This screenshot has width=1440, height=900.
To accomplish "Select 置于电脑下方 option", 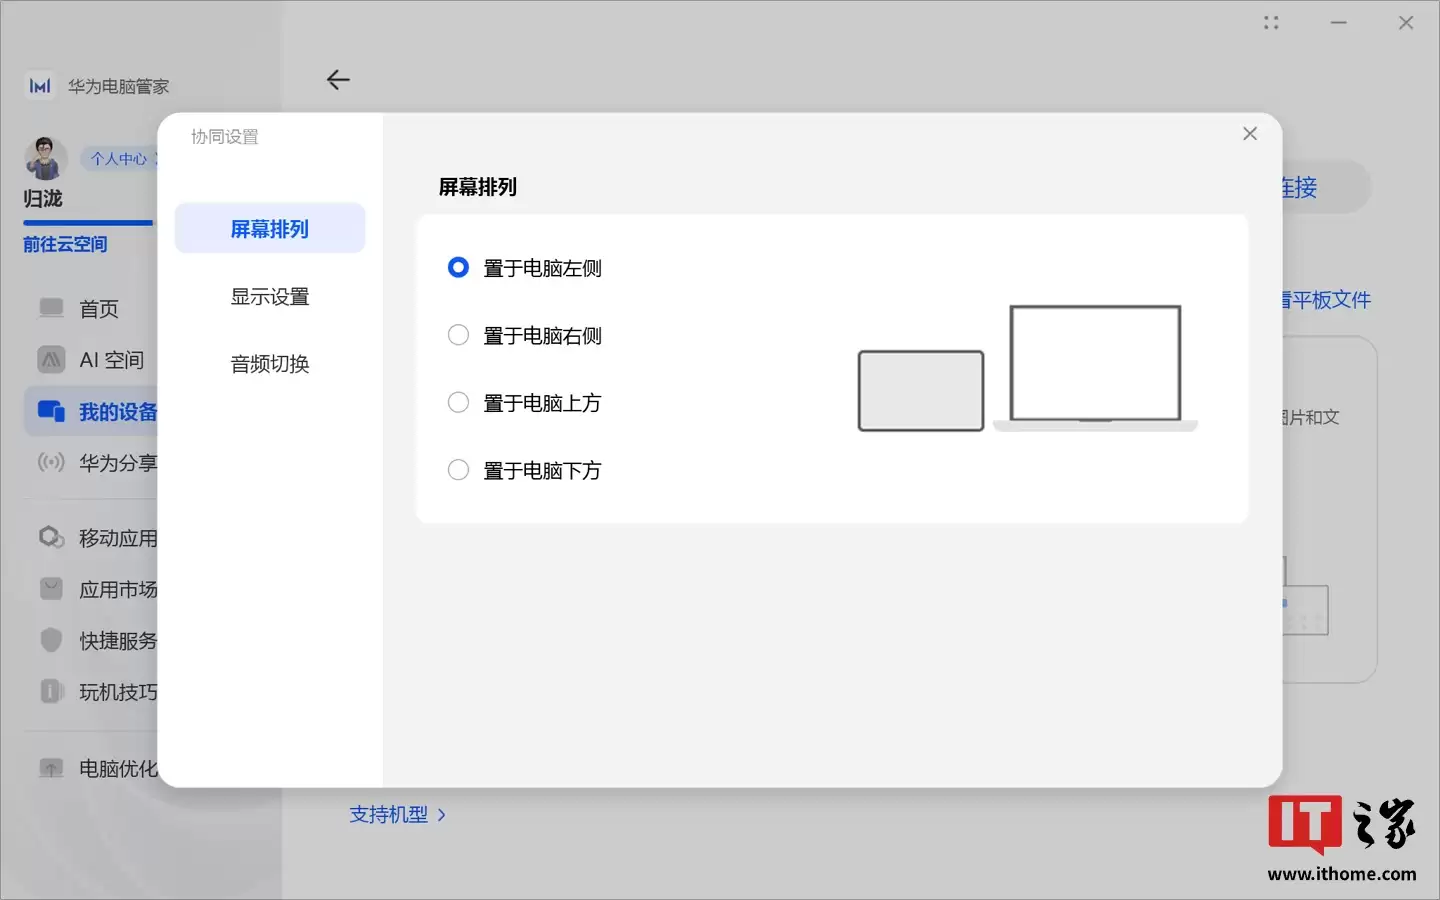I will (x=458, y=469).
